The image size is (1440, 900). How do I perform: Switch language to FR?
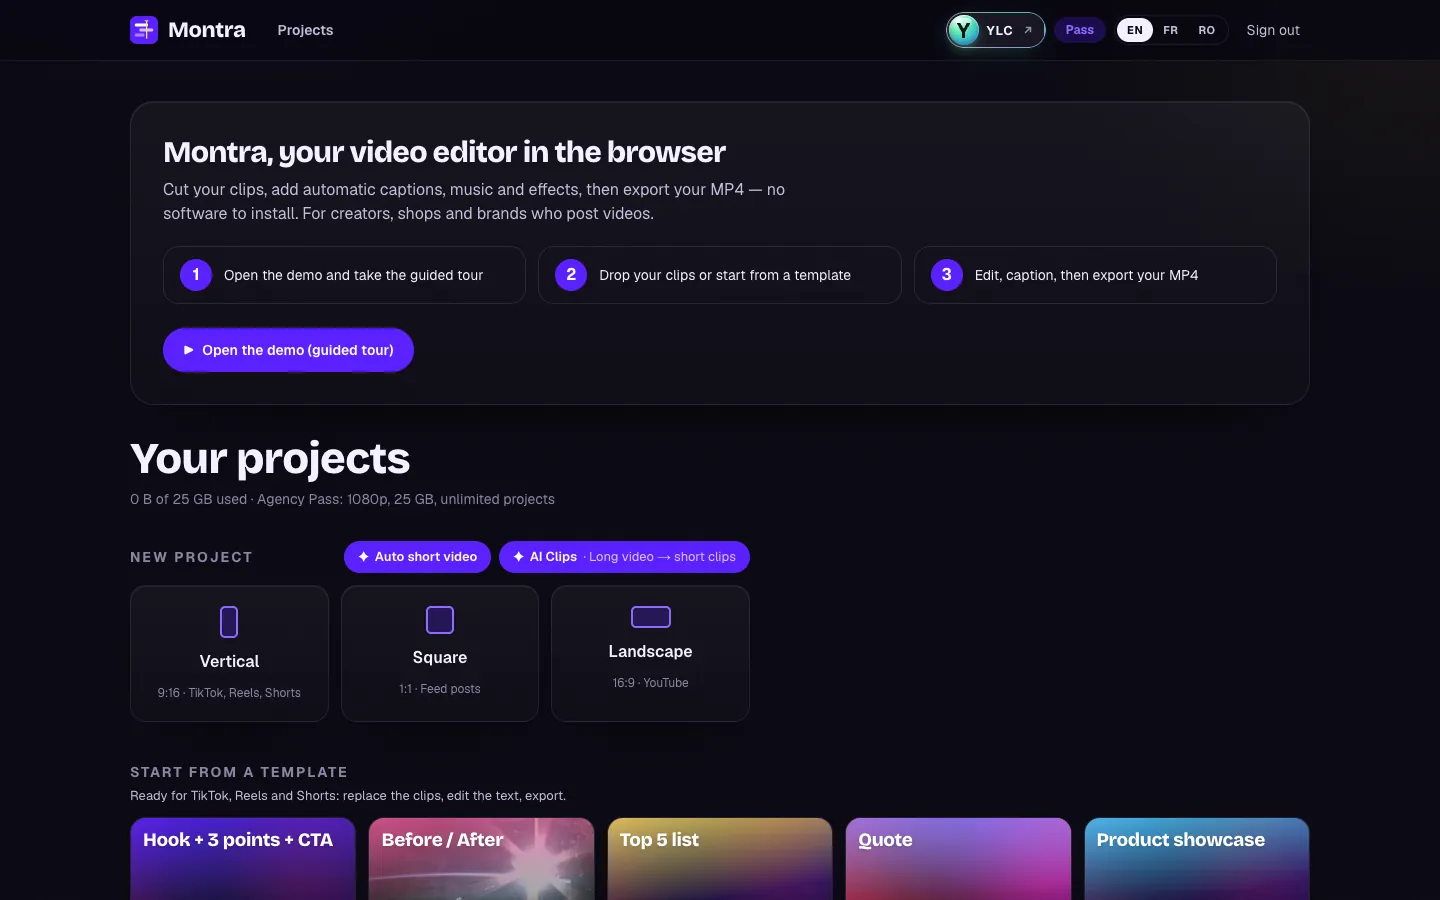coord(1171,30)
